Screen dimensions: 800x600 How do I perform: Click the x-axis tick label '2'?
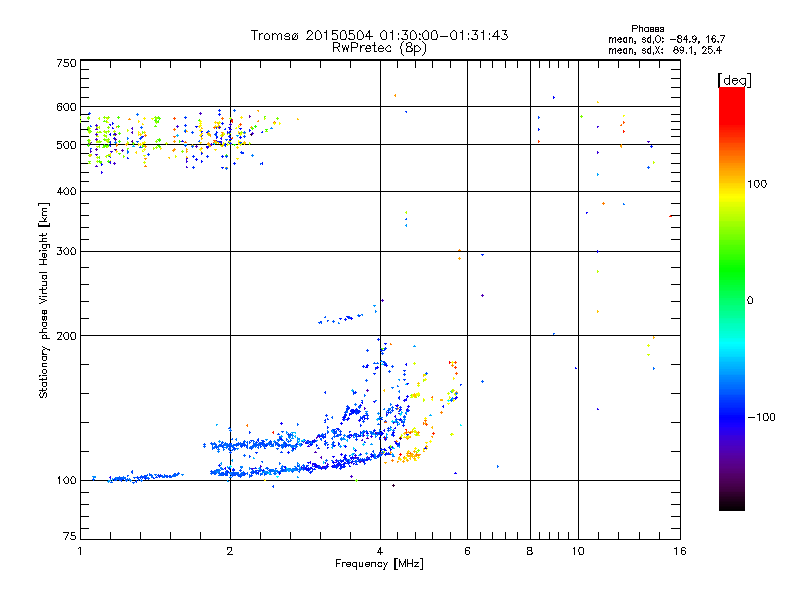(230, 551)
